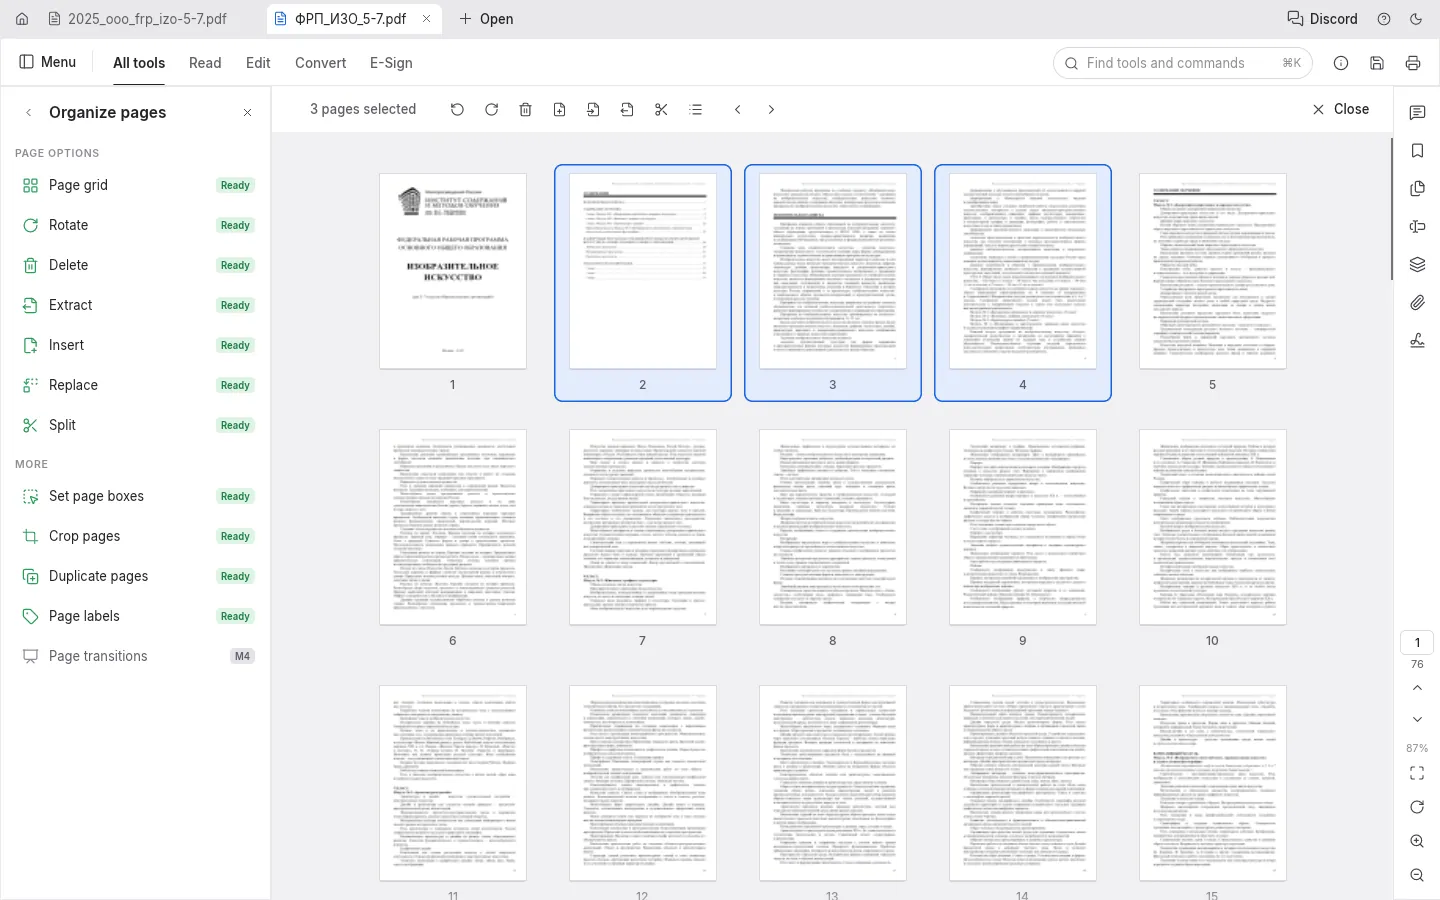Rotate selected pages clockwise
Screen dimensions: 1440x900
point(491,109)
